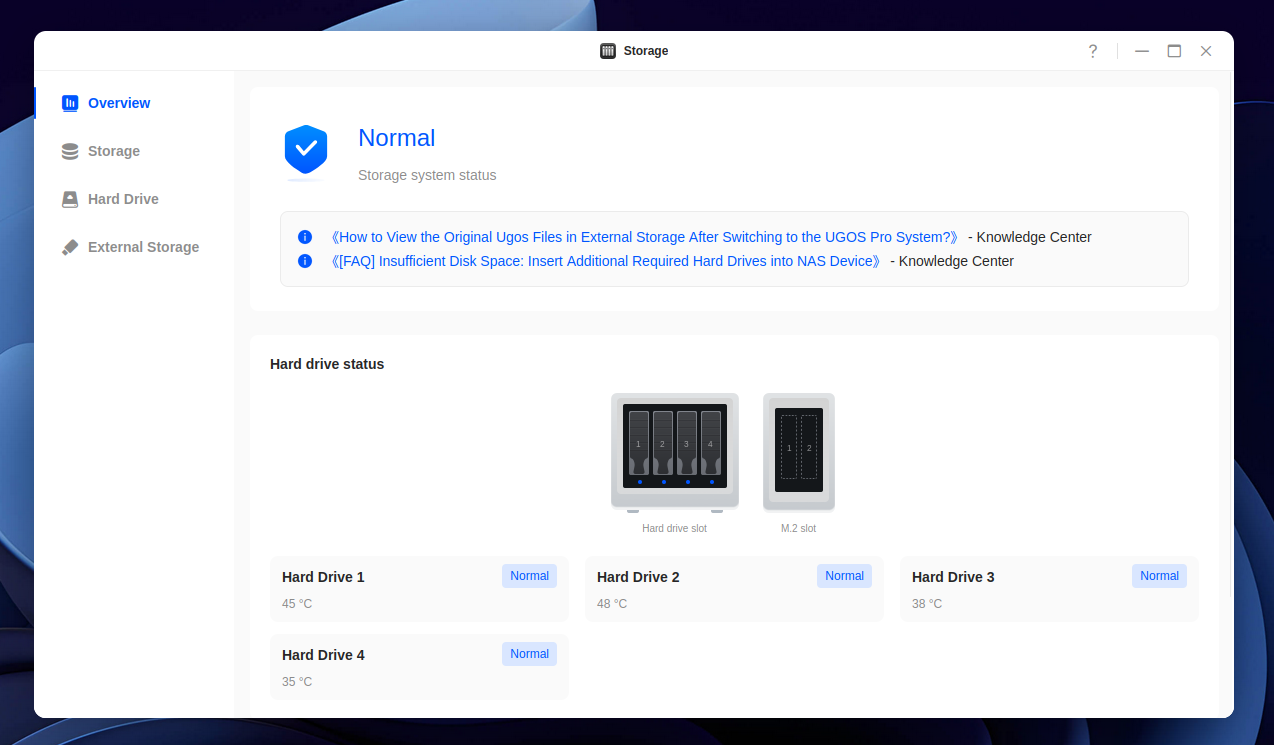1274x745 pixels.
Task: Open the Insufficient Disk Space FAQ link
Action: [605, 261]
